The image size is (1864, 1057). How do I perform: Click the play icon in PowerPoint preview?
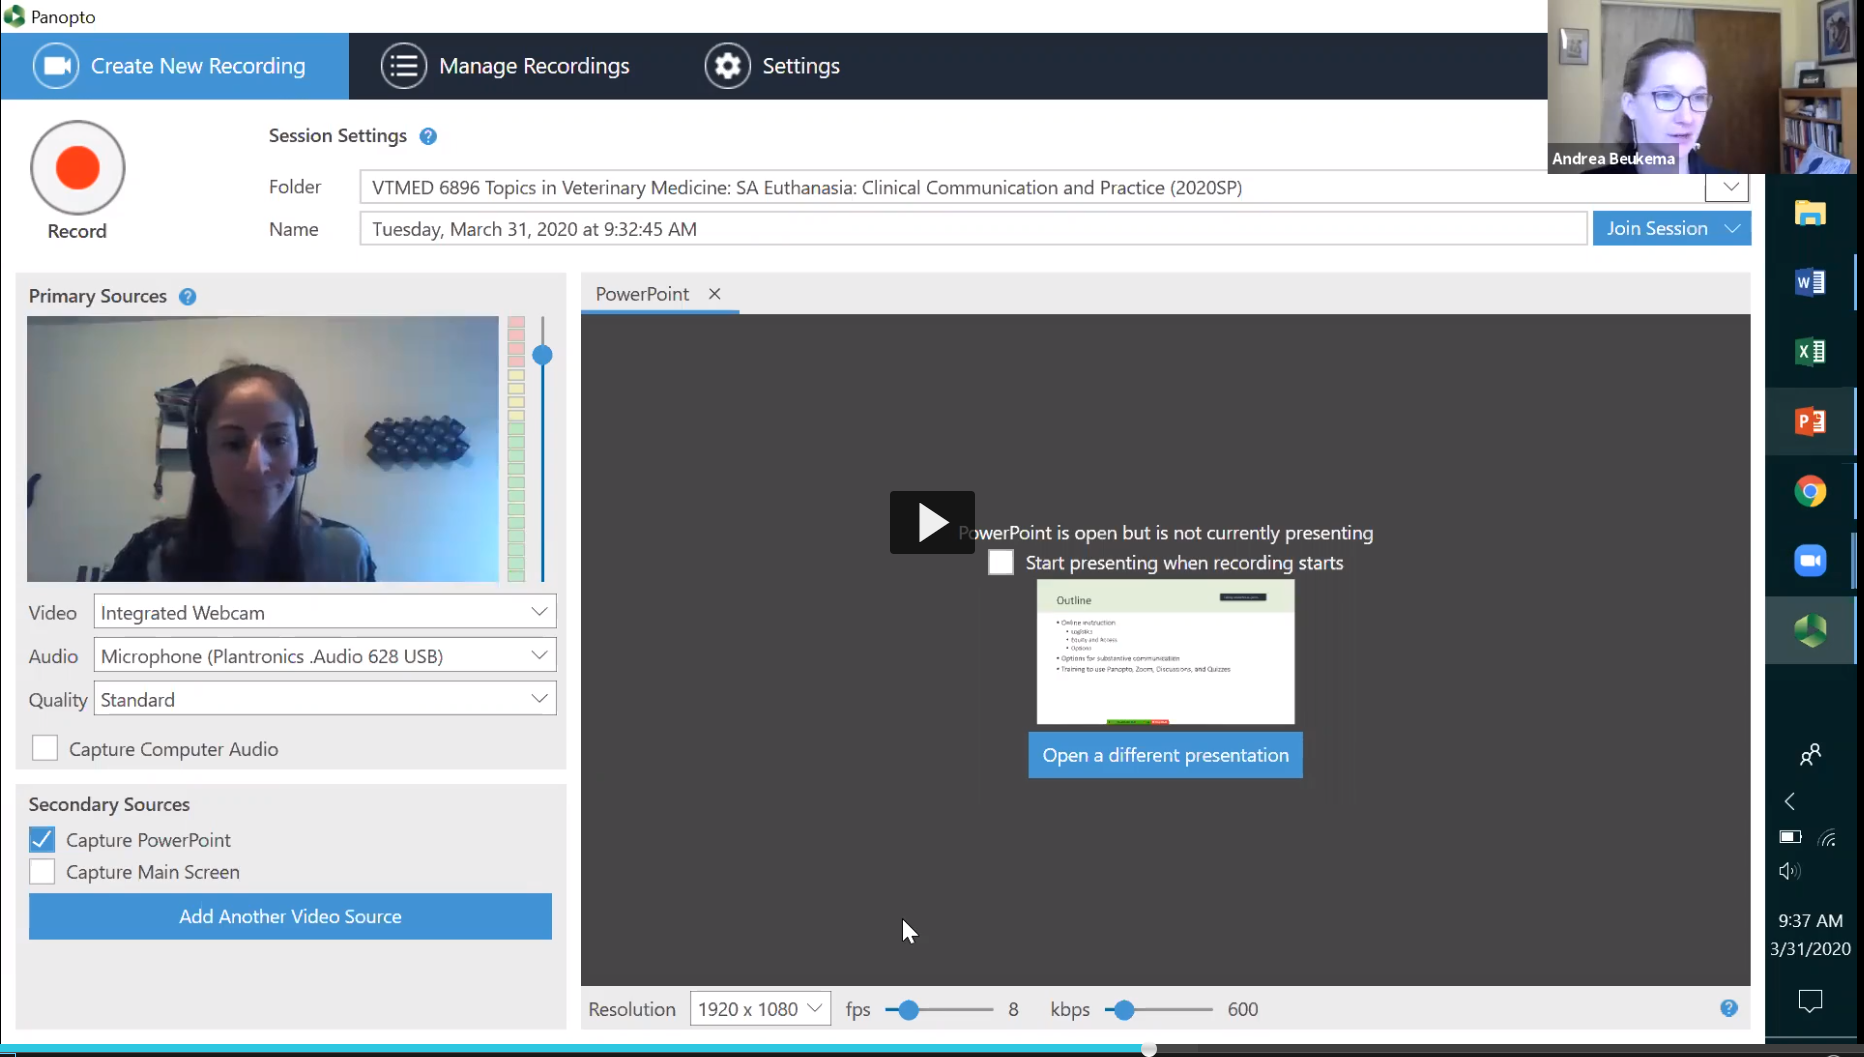(x=932, y=522)
